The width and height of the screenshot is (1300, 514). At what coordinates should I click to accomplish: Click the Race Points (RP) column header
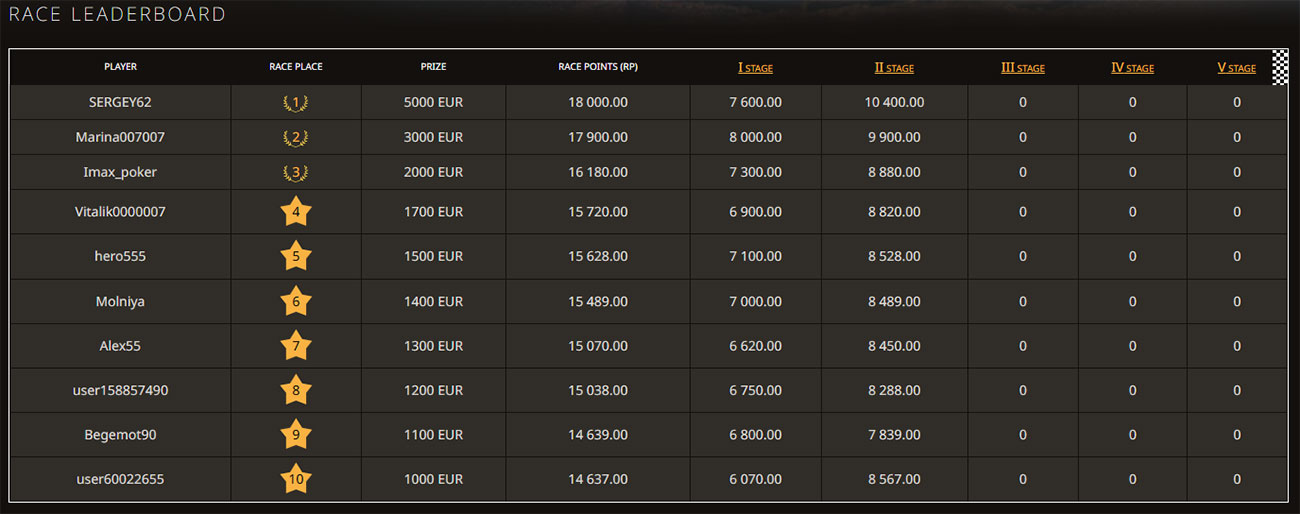[598, 67]
